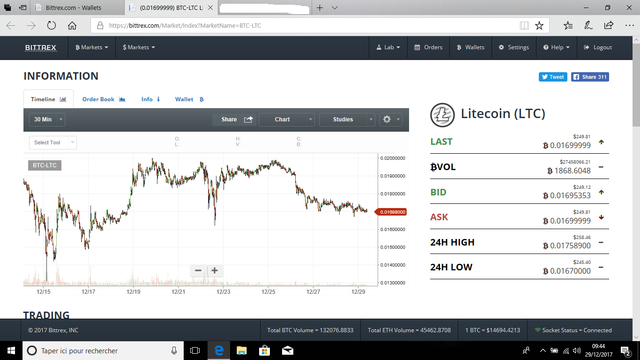Click the Bittrex logo in navbar
This screenshot has width=640, height=360.
(40, 47)
